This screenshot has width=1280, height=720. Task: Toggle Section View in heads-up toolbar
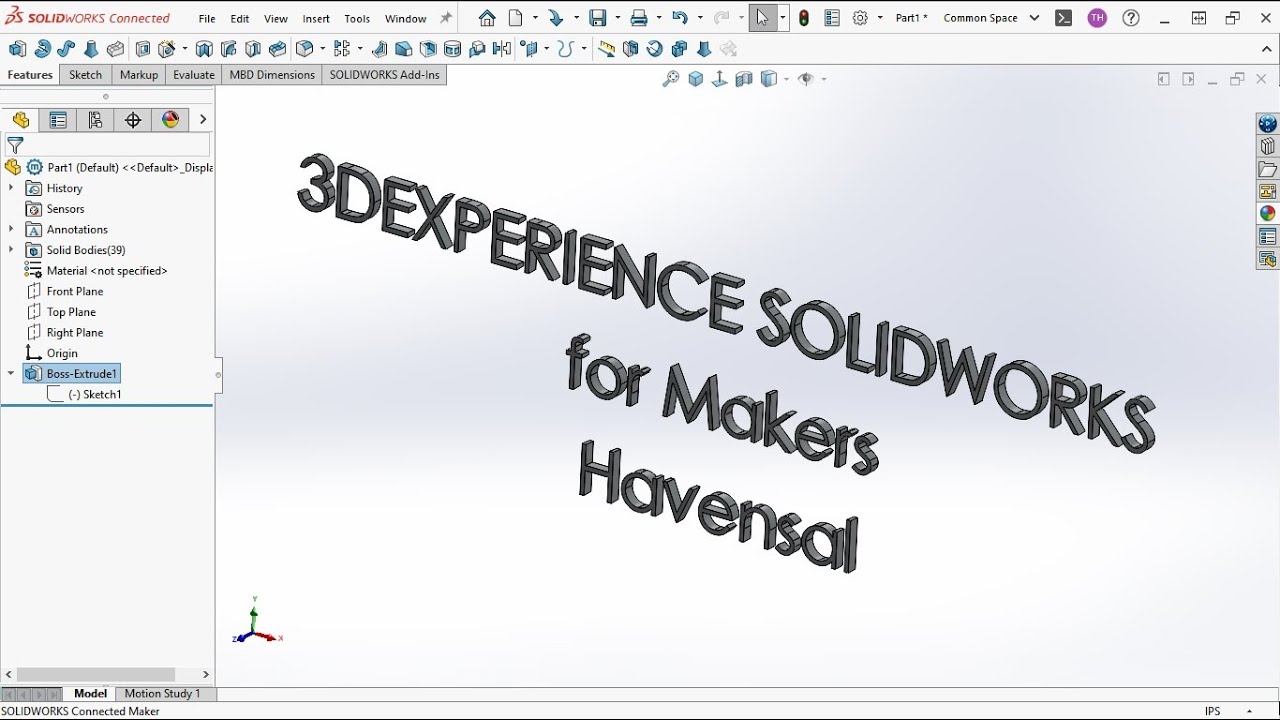[744, 79]
